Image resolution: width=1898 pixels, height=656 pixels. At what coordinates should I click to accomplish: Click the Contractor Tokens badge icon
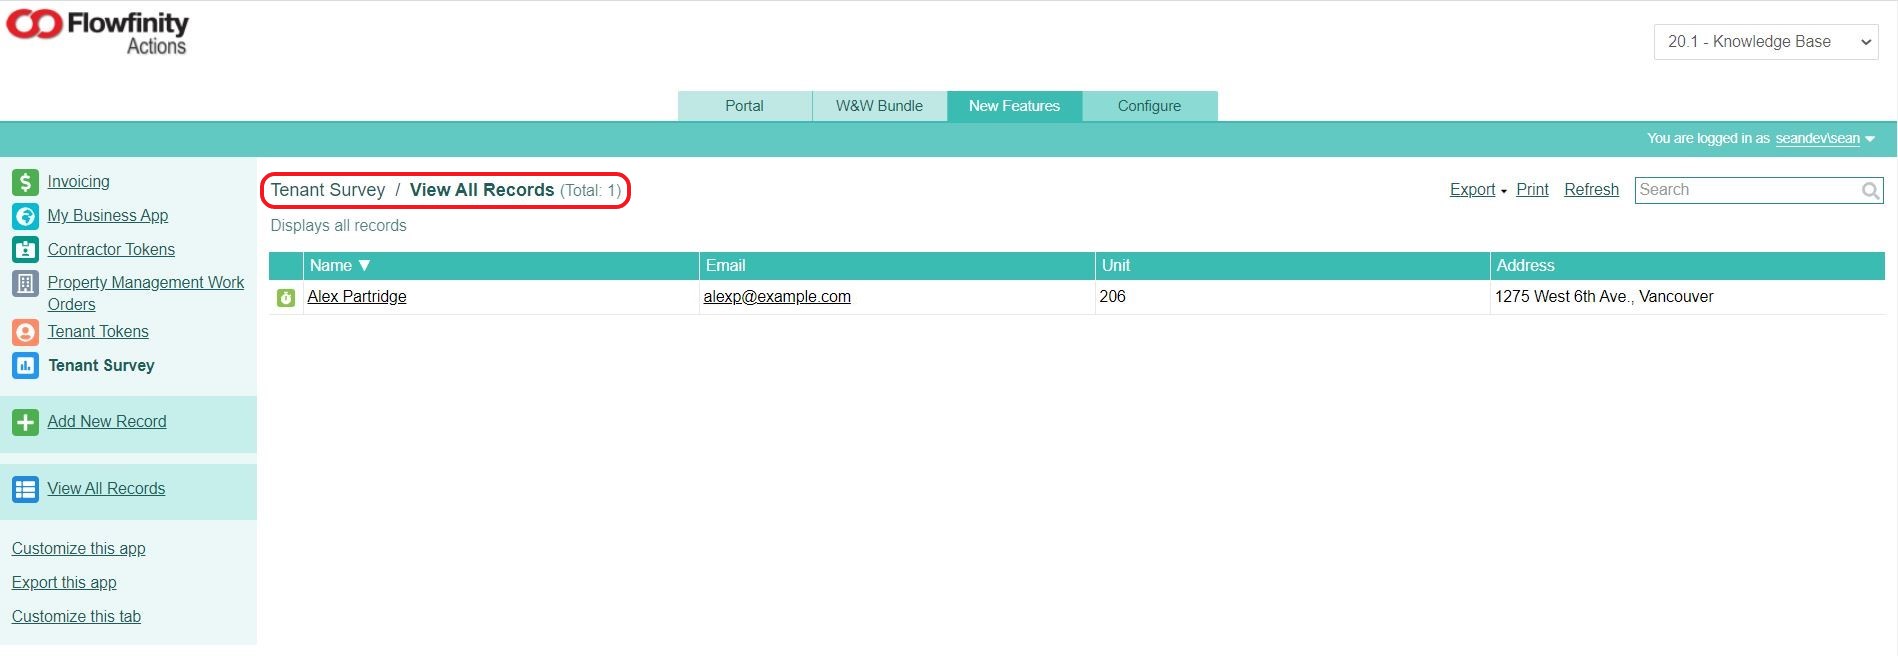click(25, 250)
